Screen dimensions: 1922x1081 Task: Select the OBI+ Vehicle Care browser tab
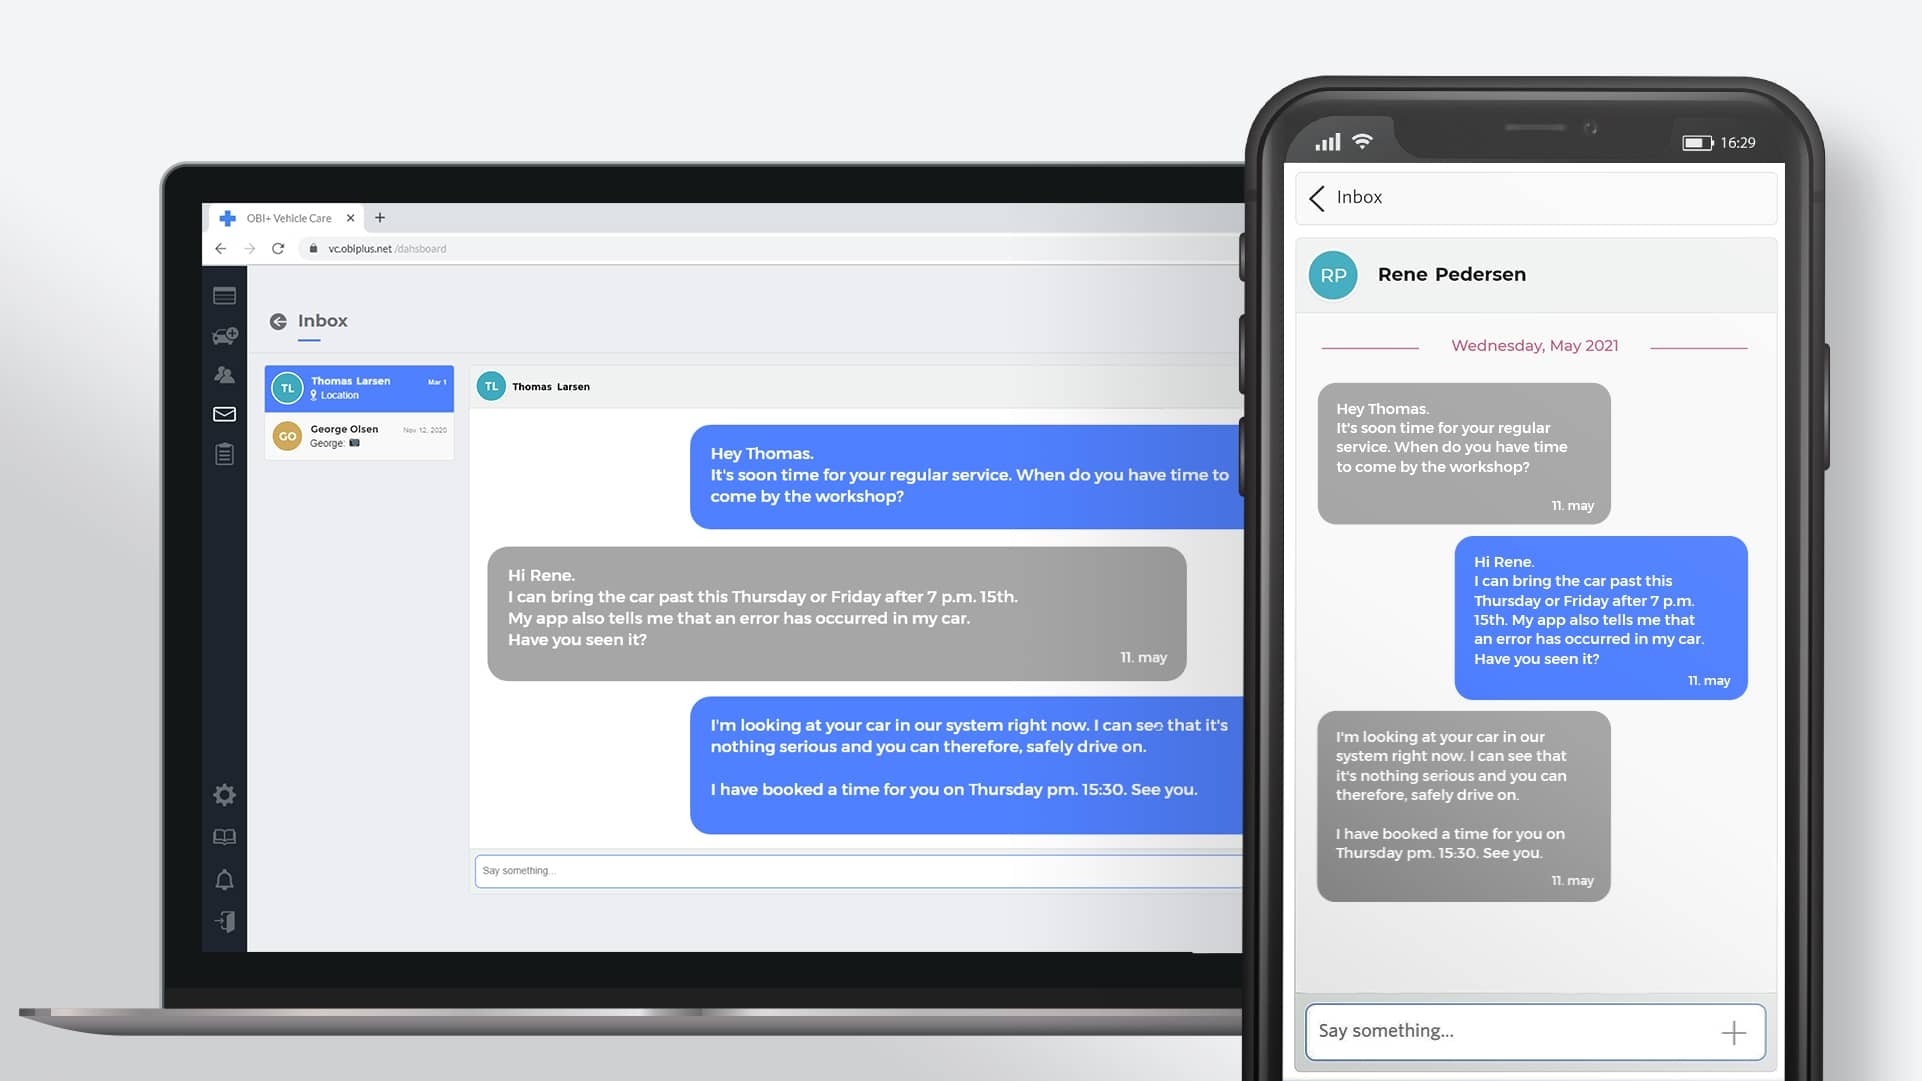(x=282, y=218)
